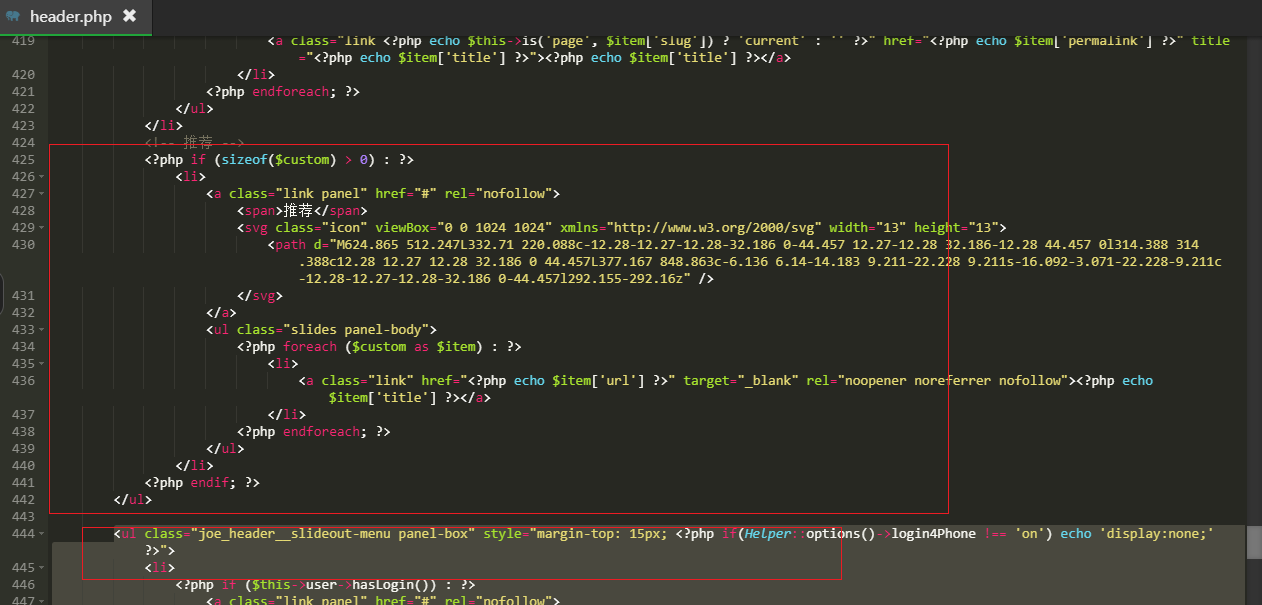Click the PHP elephant icon on the tab
The image size is (1262, 605).
[x=12, y=16]
